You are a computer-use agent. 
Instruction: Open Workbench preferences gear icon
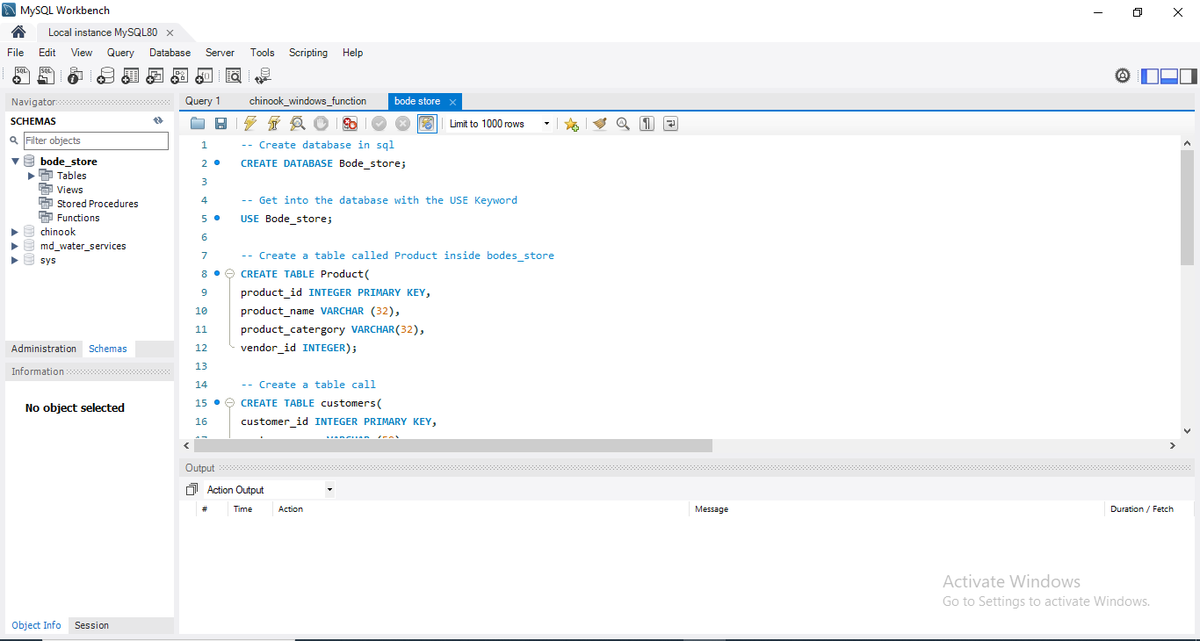(x=1122, y=76)
